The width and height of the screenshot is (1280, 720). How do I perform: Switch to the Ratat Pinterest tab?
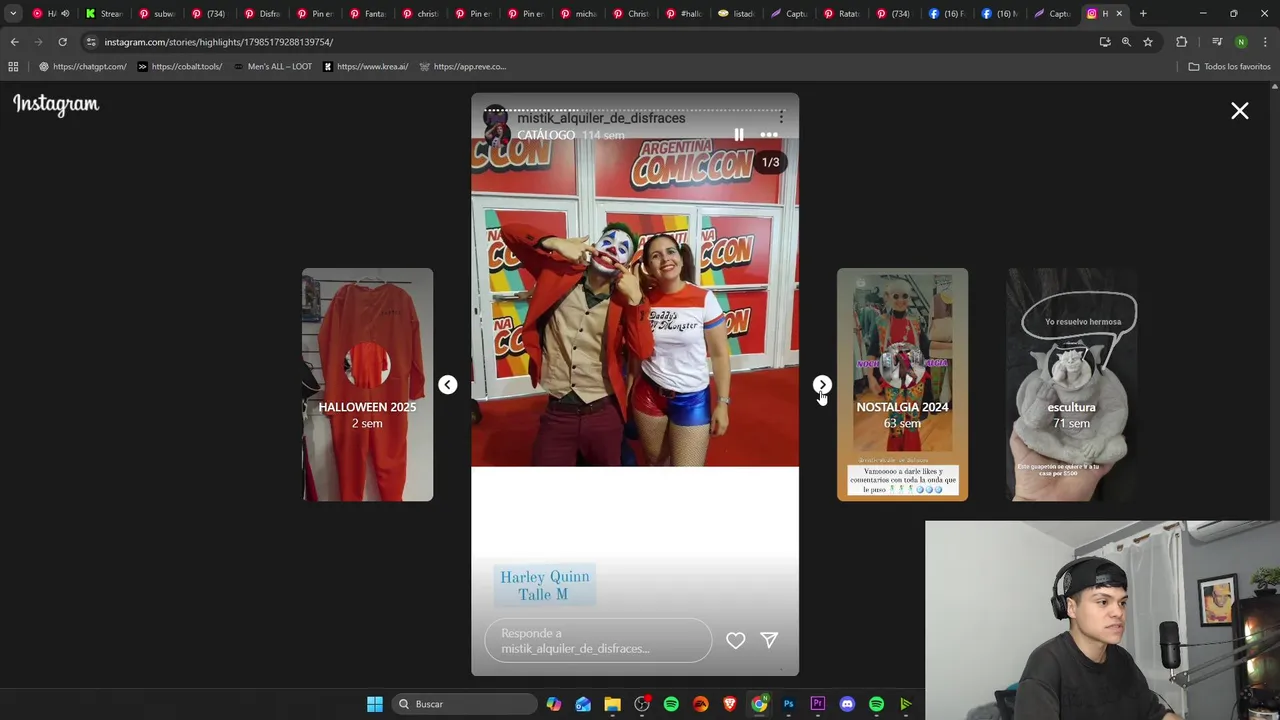(x=842, y=14)
